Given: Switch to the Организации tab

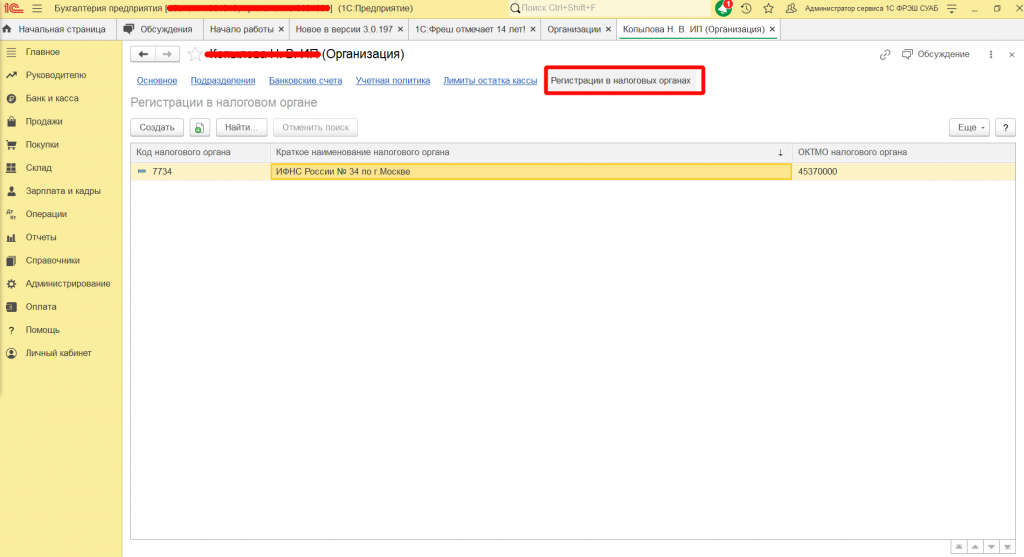Looking at the screenshot, I should coord(574,29).
